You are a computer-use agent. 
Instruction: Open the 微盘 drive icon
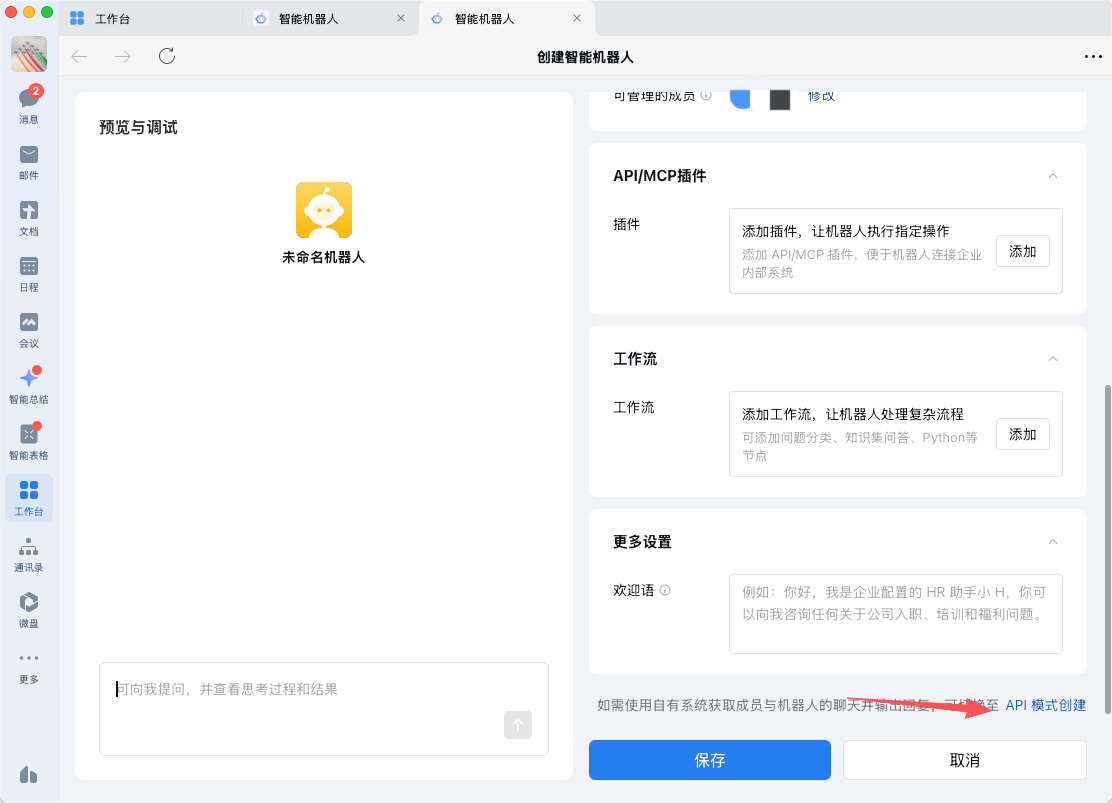(29, 603)
